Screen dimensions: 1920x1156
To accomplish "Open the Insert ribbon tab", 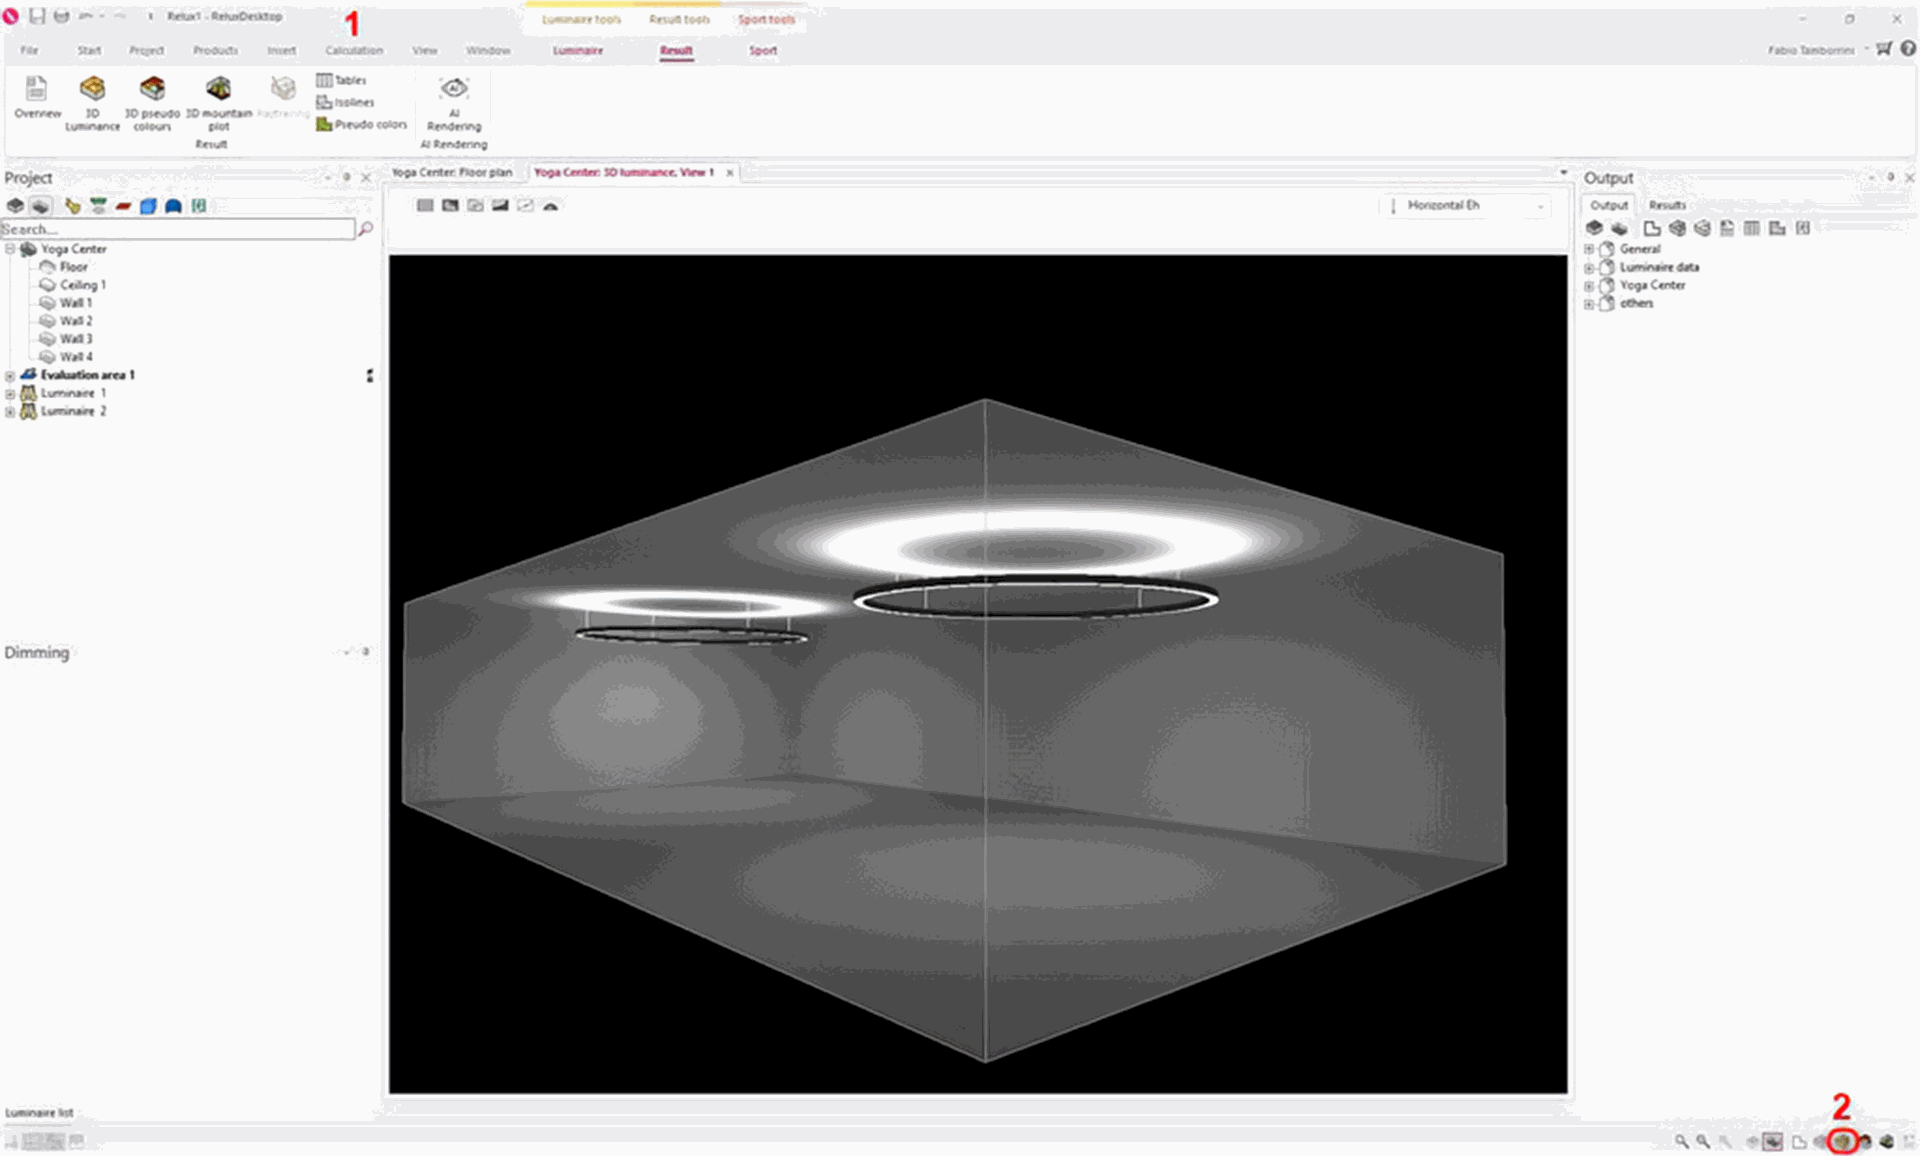I will pyautogui.click(x=281, y=50).
